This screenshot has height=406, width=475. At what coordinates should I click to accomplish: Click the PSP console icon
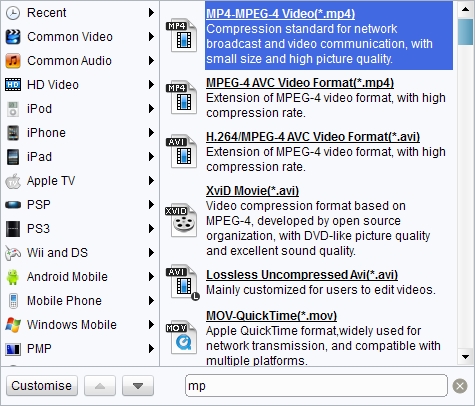pyautogui.click(x=13, y=205)
